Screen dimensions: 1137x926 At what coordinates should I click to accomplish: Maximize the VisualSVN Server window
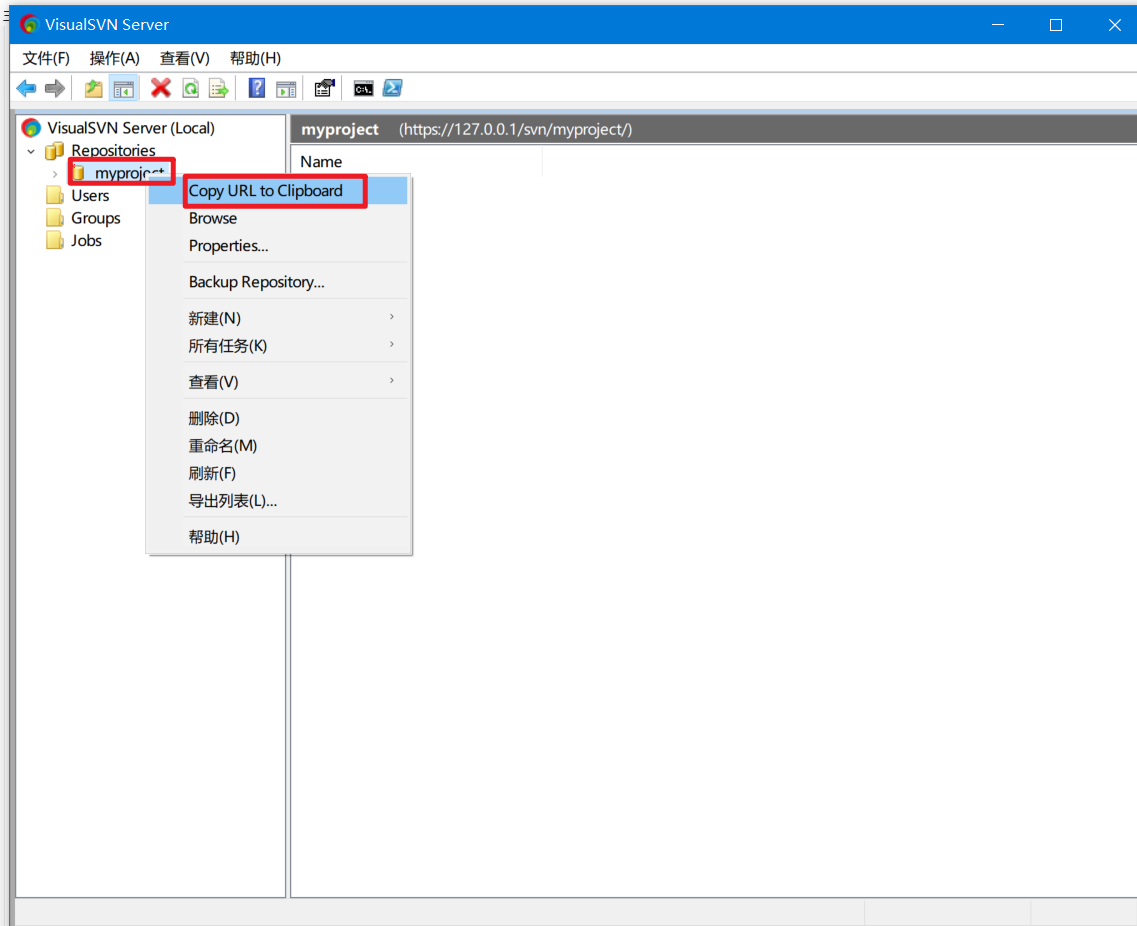pyautogui.click(x=1056, y=25)
